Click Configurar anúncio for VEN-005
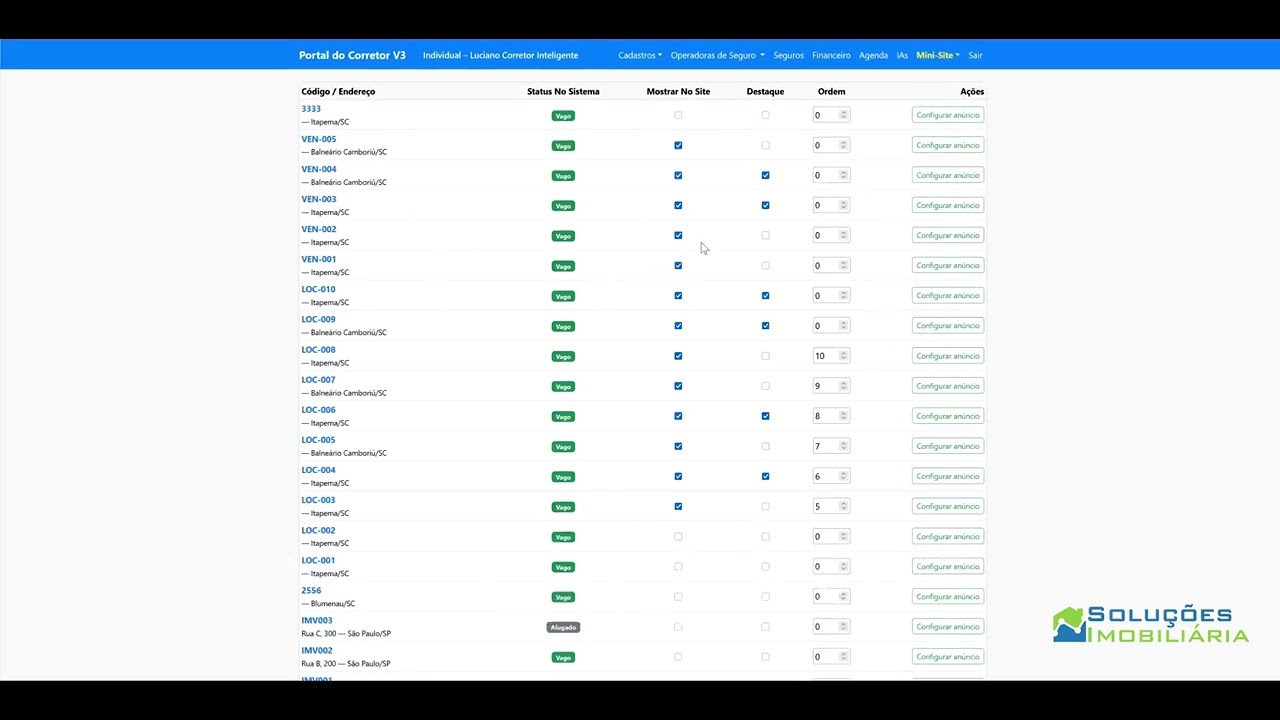This screenshot has width=1280, height=720. point(948,145)
